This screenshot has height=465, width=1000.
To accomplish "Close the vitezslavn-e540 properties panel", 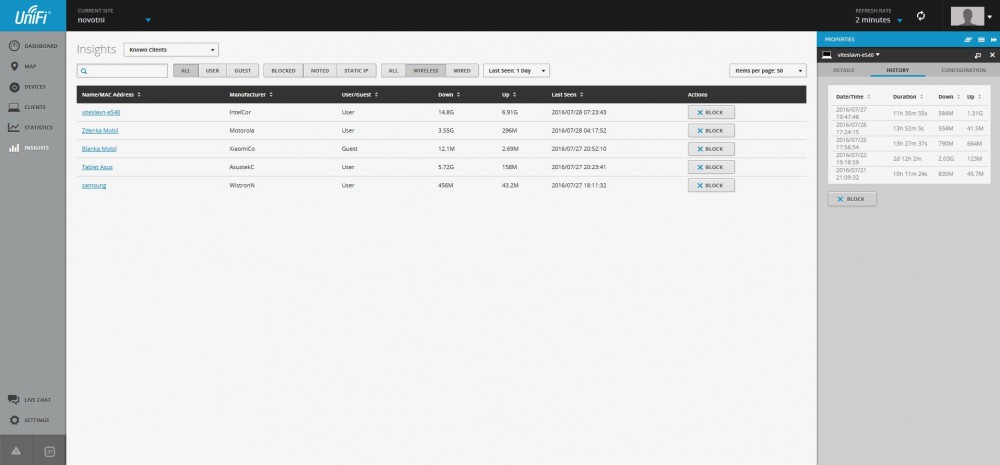I will tap(990, 55).
